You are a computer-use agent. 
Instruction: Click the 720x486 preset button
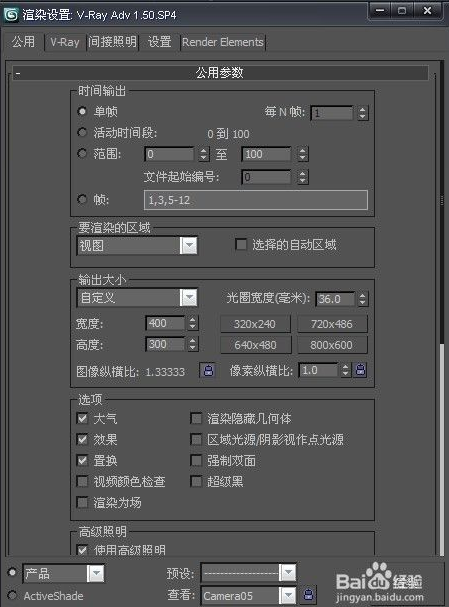332,324
